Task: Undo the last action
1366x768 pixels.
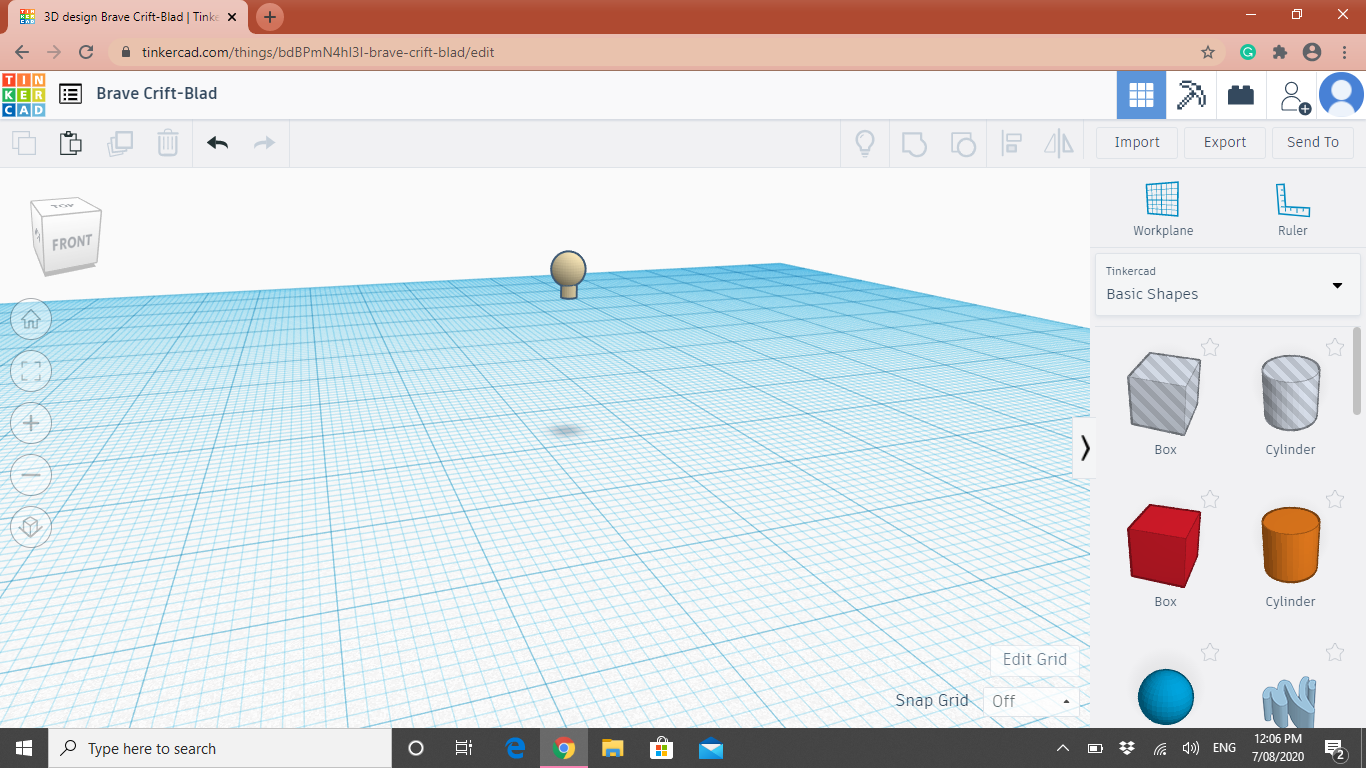Action: (217, 143)
